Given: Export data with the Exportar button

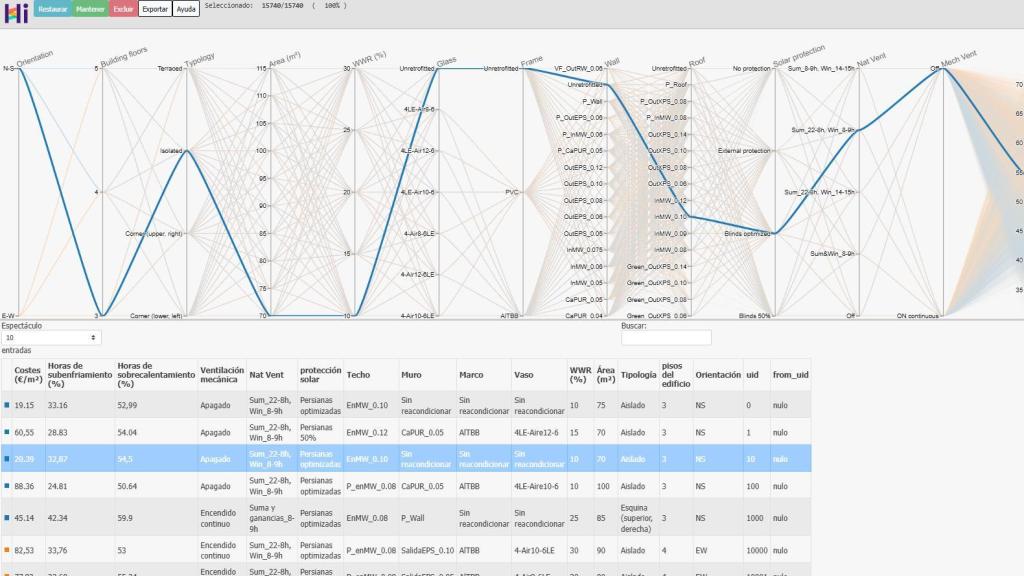Looking at the screenshot, I should click(x=154, y=8).
